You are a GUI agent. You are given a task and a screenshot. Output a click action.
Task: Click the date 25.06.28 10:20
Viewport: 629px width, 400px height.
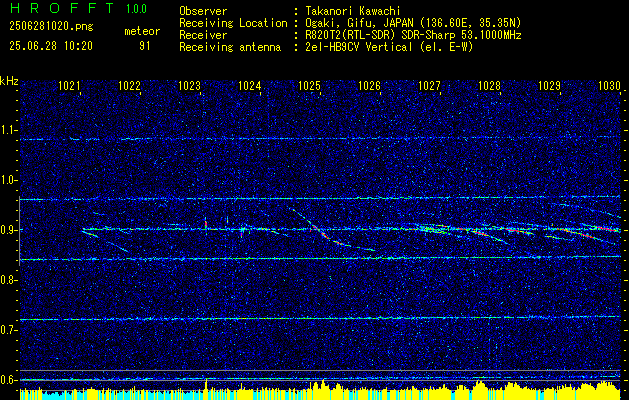(x=51, y=46)
